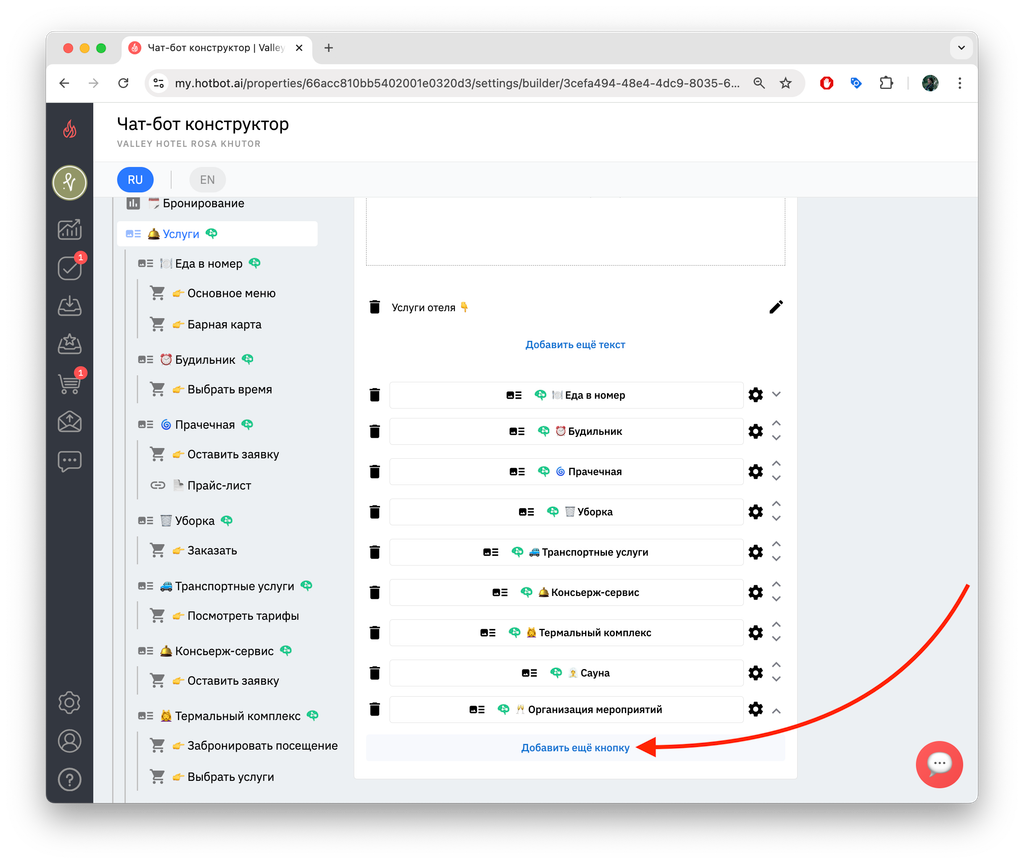This screenshot has height=864, width=1024.
Task: Select 'Забронировать посещение' in the tree
Action: (263, 746)
